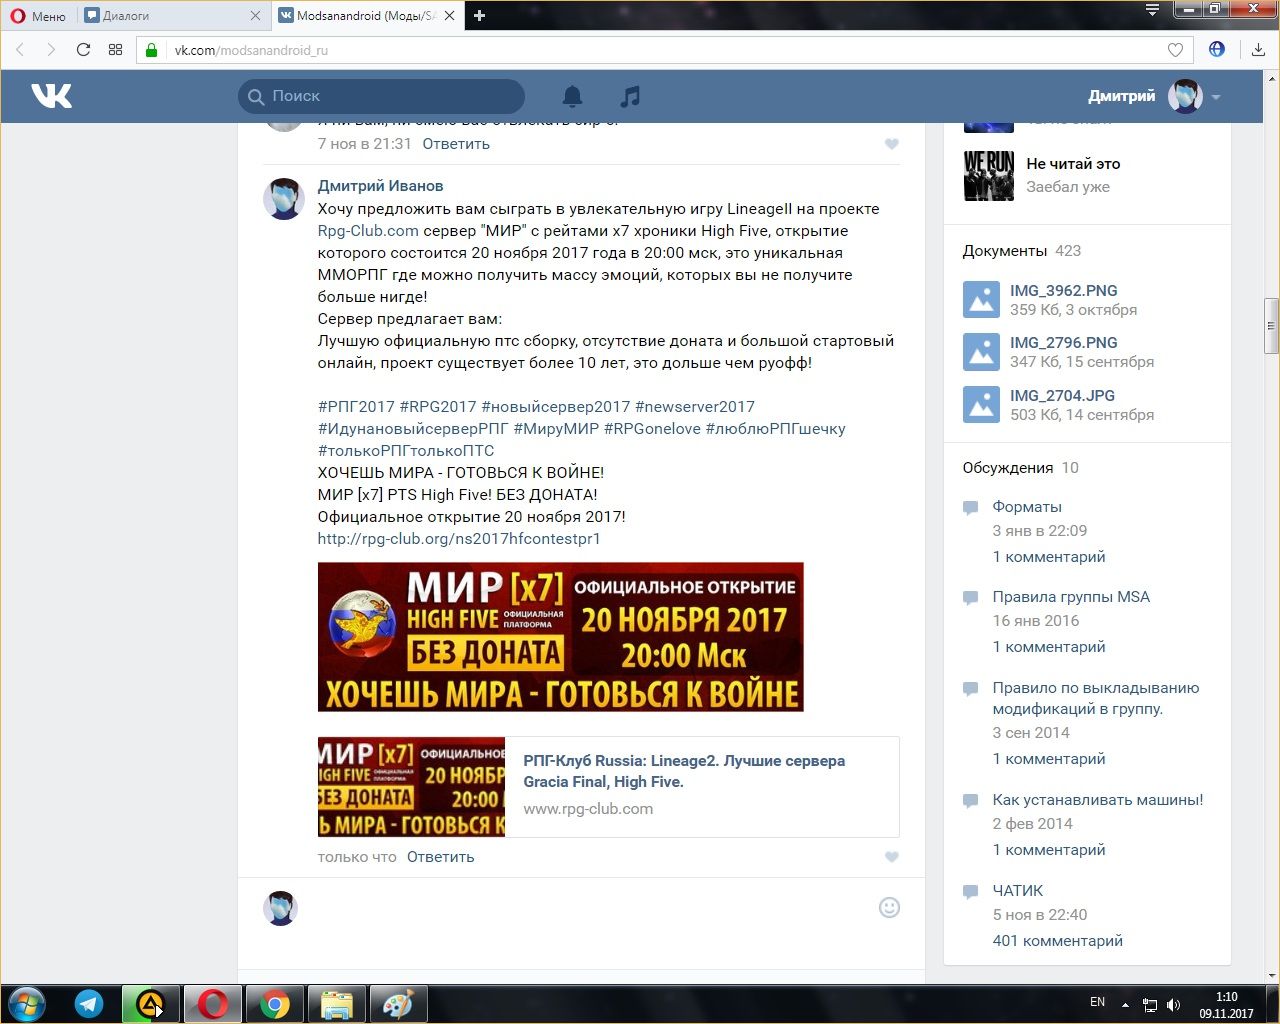Click the #РПГ2017 hashtag
This screenshot has width=1280, height=1024.
tap(356, 407)
